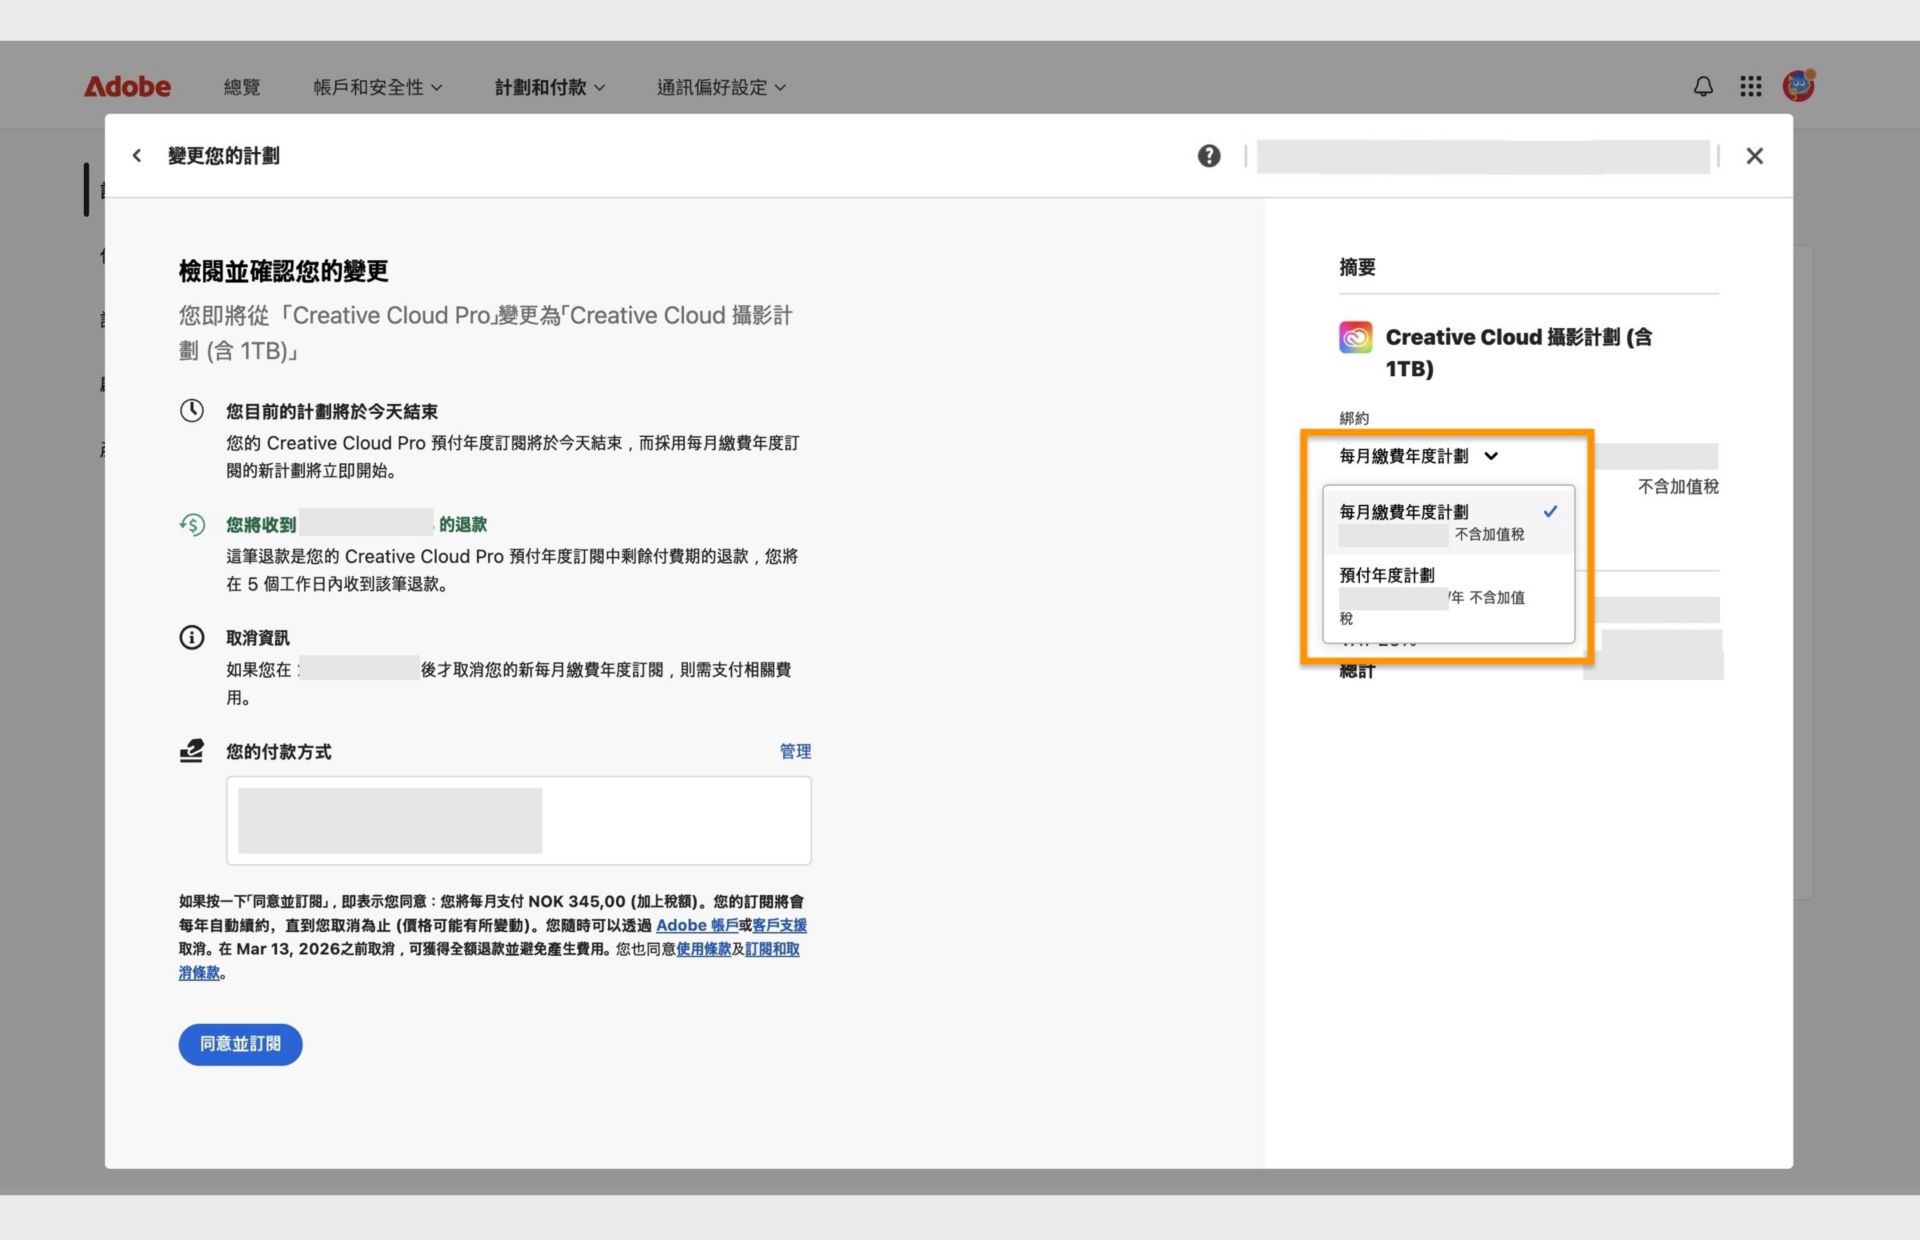Collapse the 每月繳費年度計劃 plan dropdown
This screenshot has height=1240, width=1920.
tap(1492, 456)
